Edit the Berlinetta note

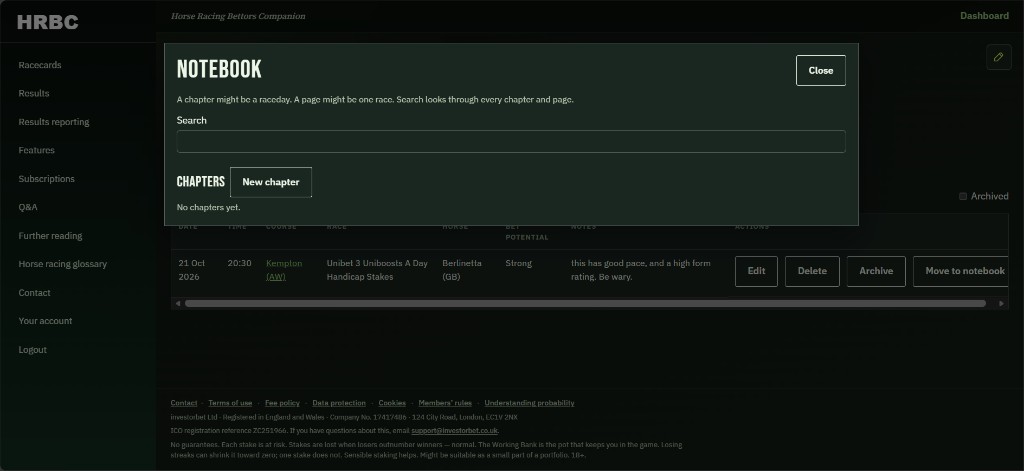(x=756, y=271)
